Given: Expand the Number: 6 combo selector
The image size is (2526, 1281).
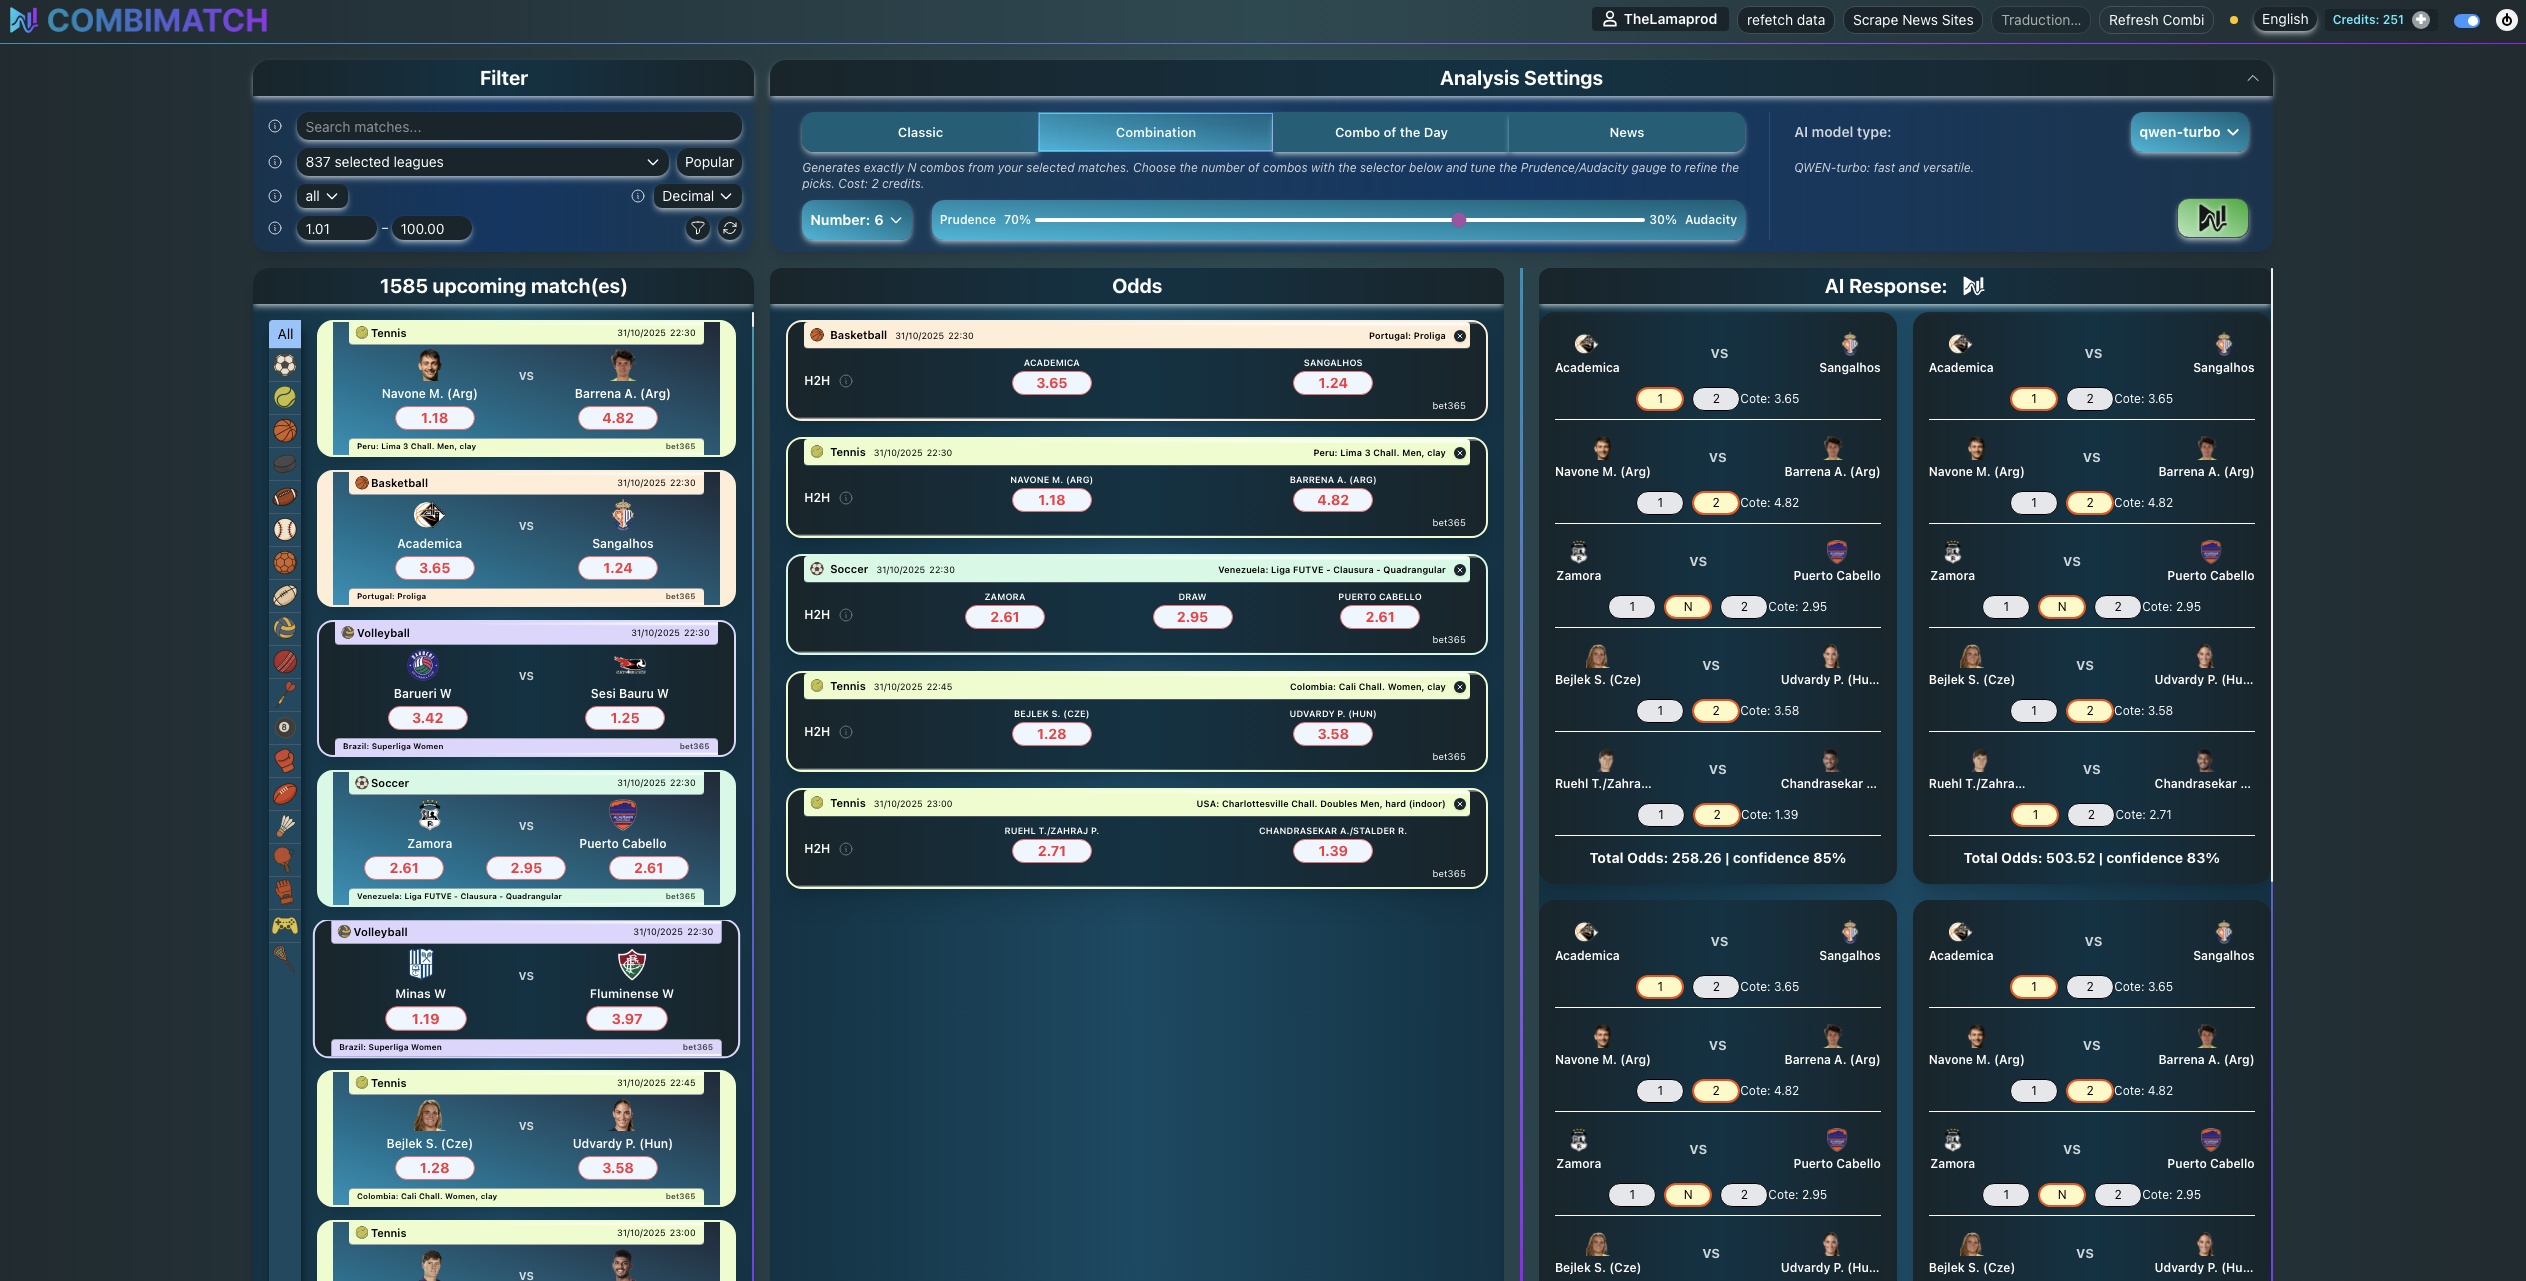Looking at the screenshot, I should [856, 220].
